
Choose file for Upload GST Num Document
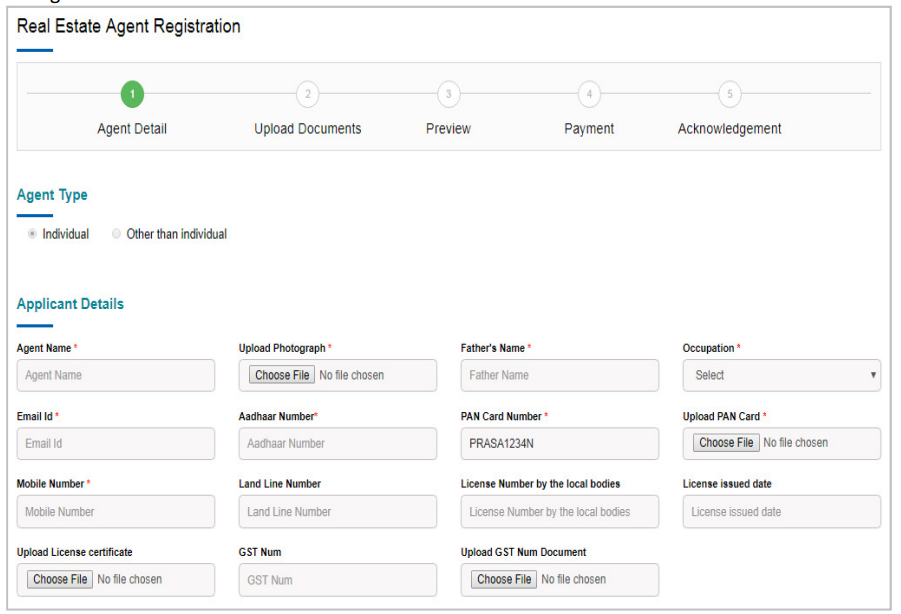point(504,579)
